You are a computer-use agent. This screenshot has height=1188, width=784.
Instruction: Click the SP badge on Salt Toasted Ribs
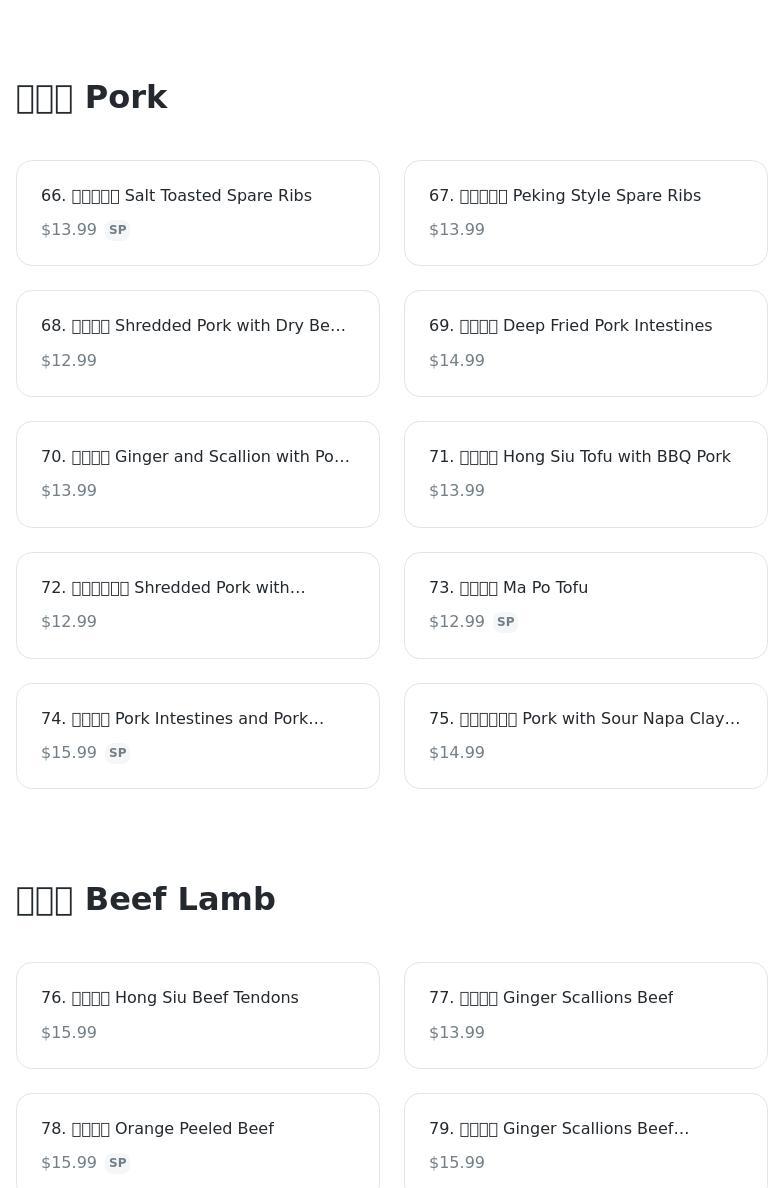tap(117, 230)
